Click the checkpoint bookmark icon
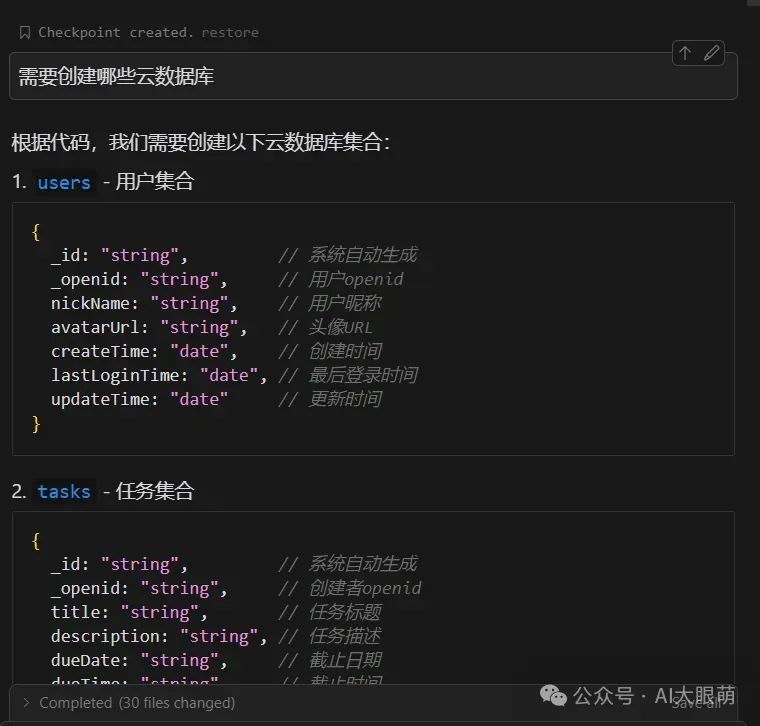 (25, 33)
